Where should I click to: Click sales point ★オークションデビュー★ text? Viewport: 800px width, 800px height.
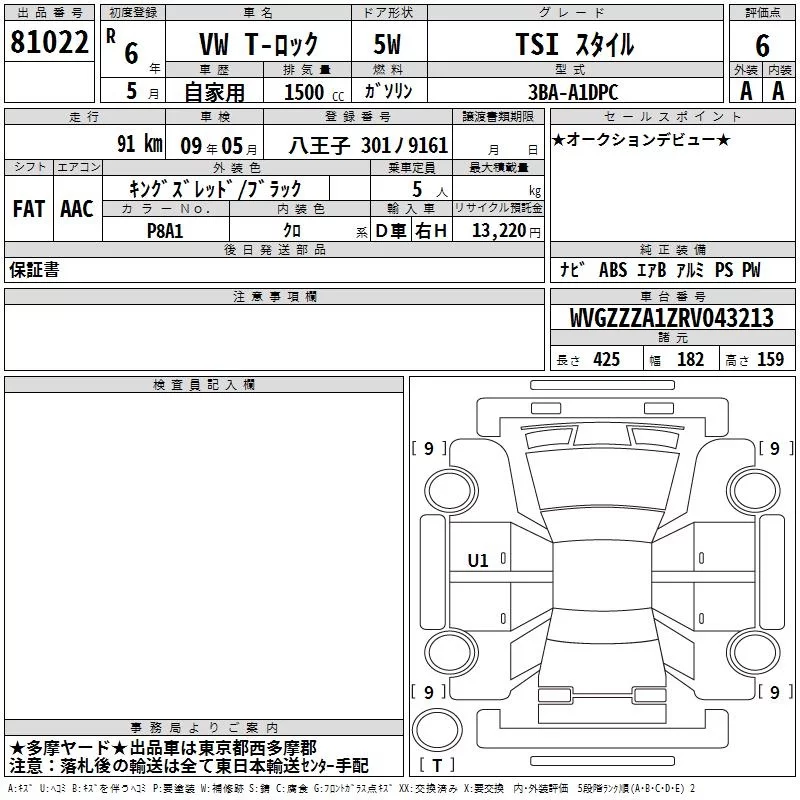click(x=641, y=139)
